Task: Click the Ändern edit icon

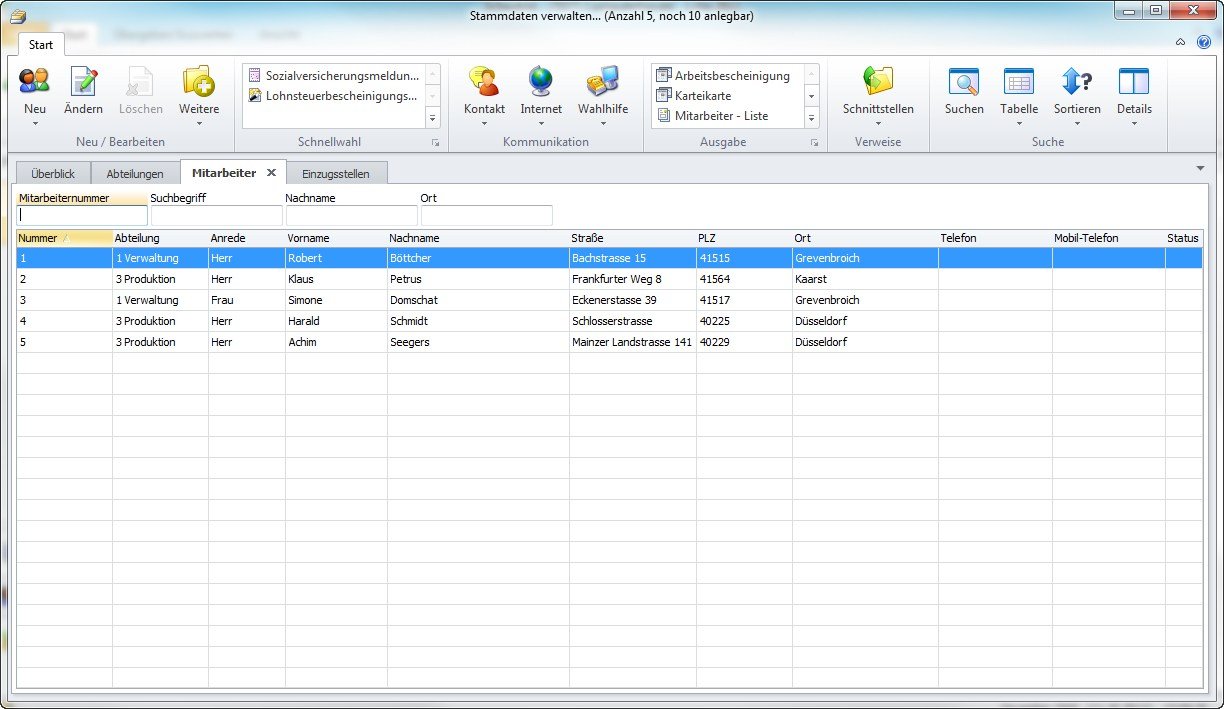Action: [83, 82]
